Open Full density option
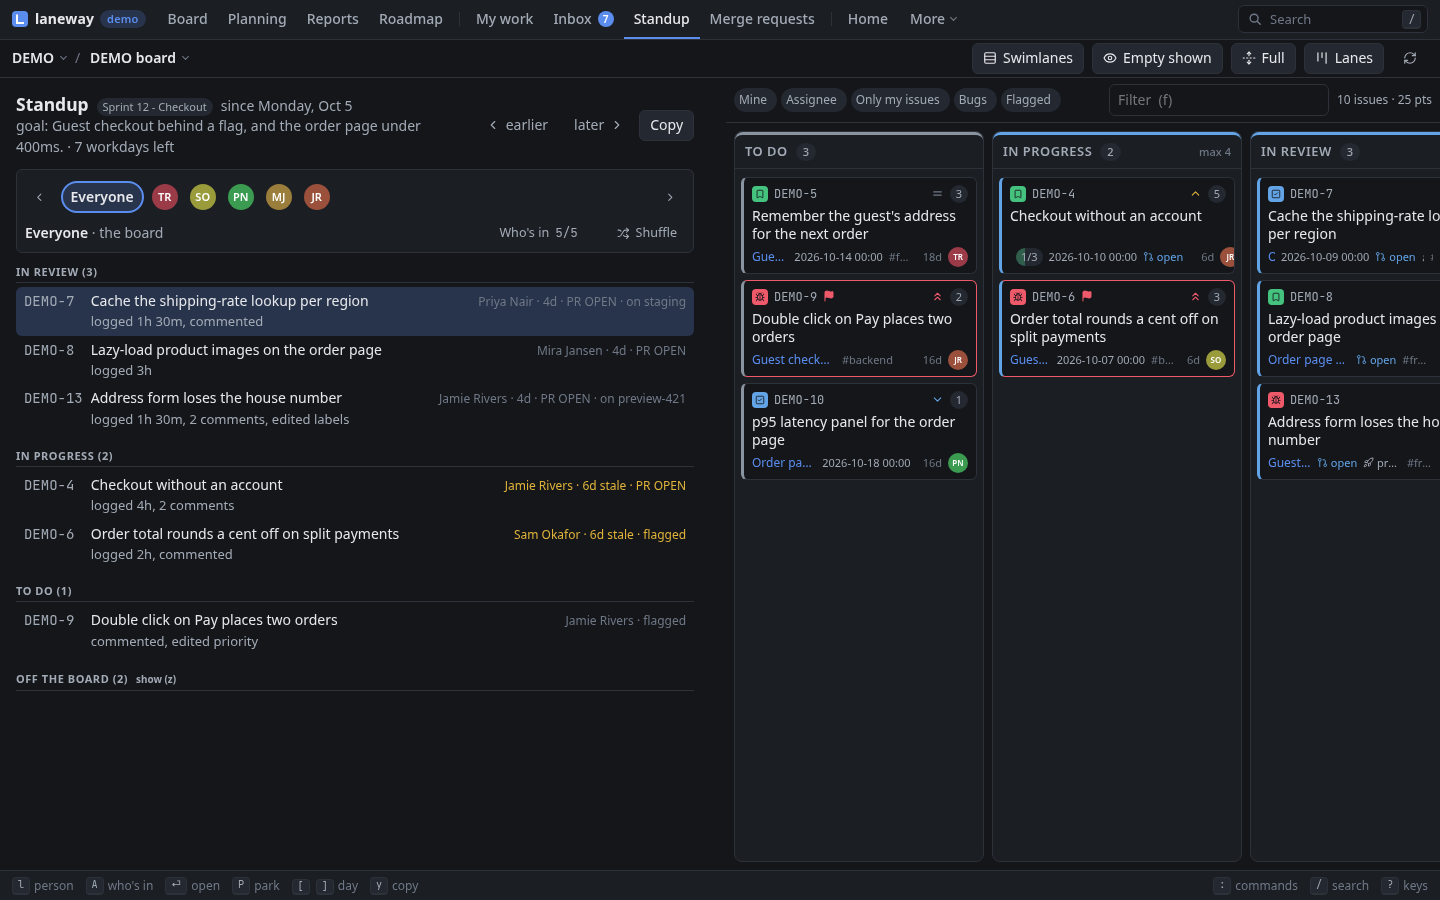1440x900 pixels. pos(1264,58)
